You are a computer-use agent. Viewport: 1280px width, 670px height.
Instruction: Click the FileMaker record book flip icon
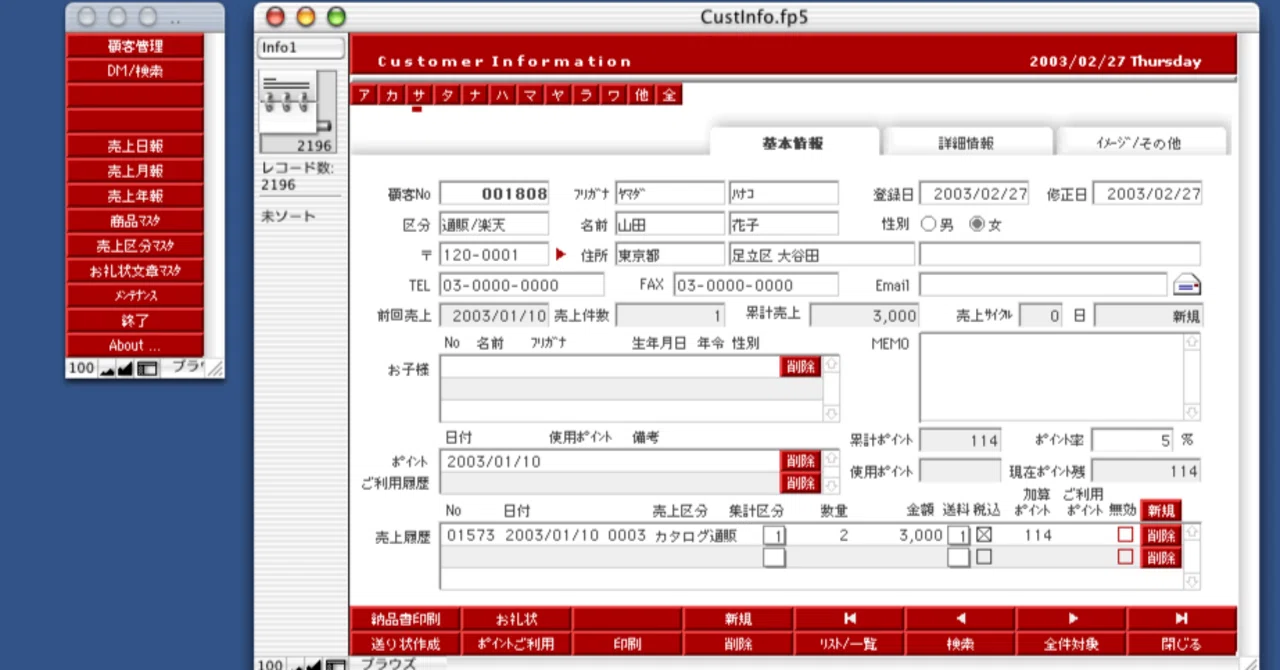pyautogui.click(x=297, y=103)
